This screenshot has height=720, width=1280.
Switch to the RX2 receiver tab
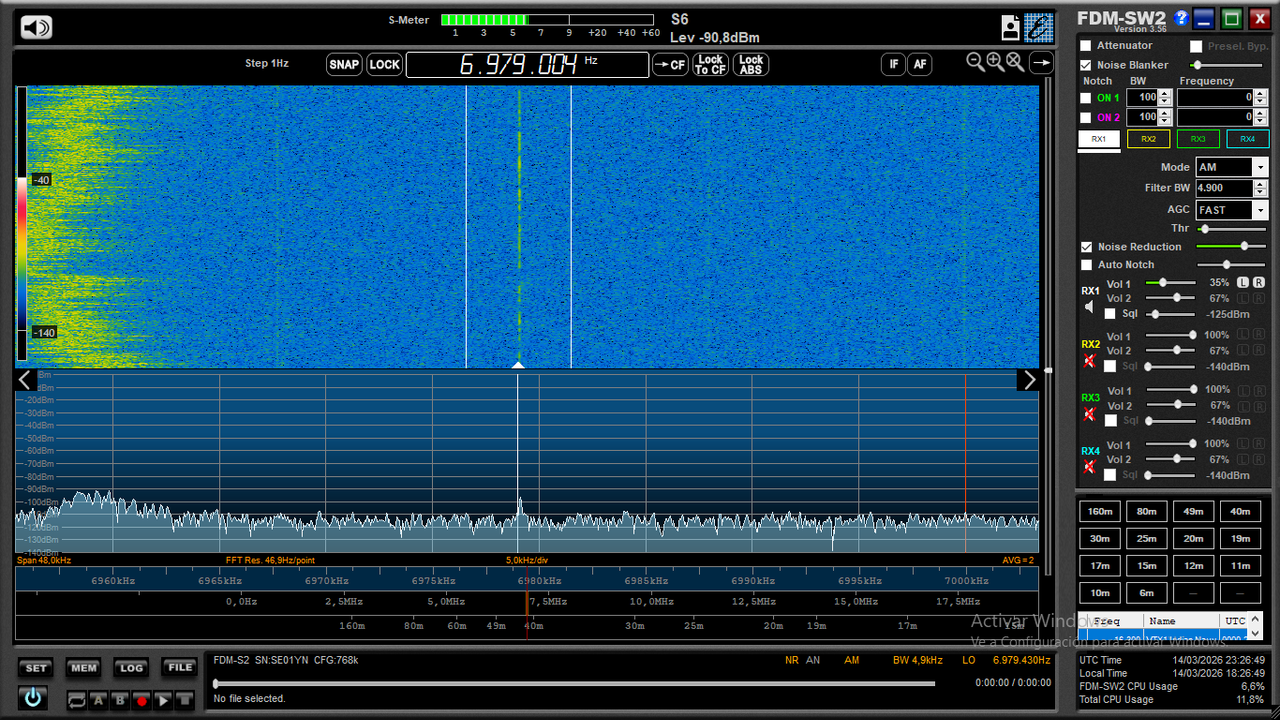(x=1148, y=139)
